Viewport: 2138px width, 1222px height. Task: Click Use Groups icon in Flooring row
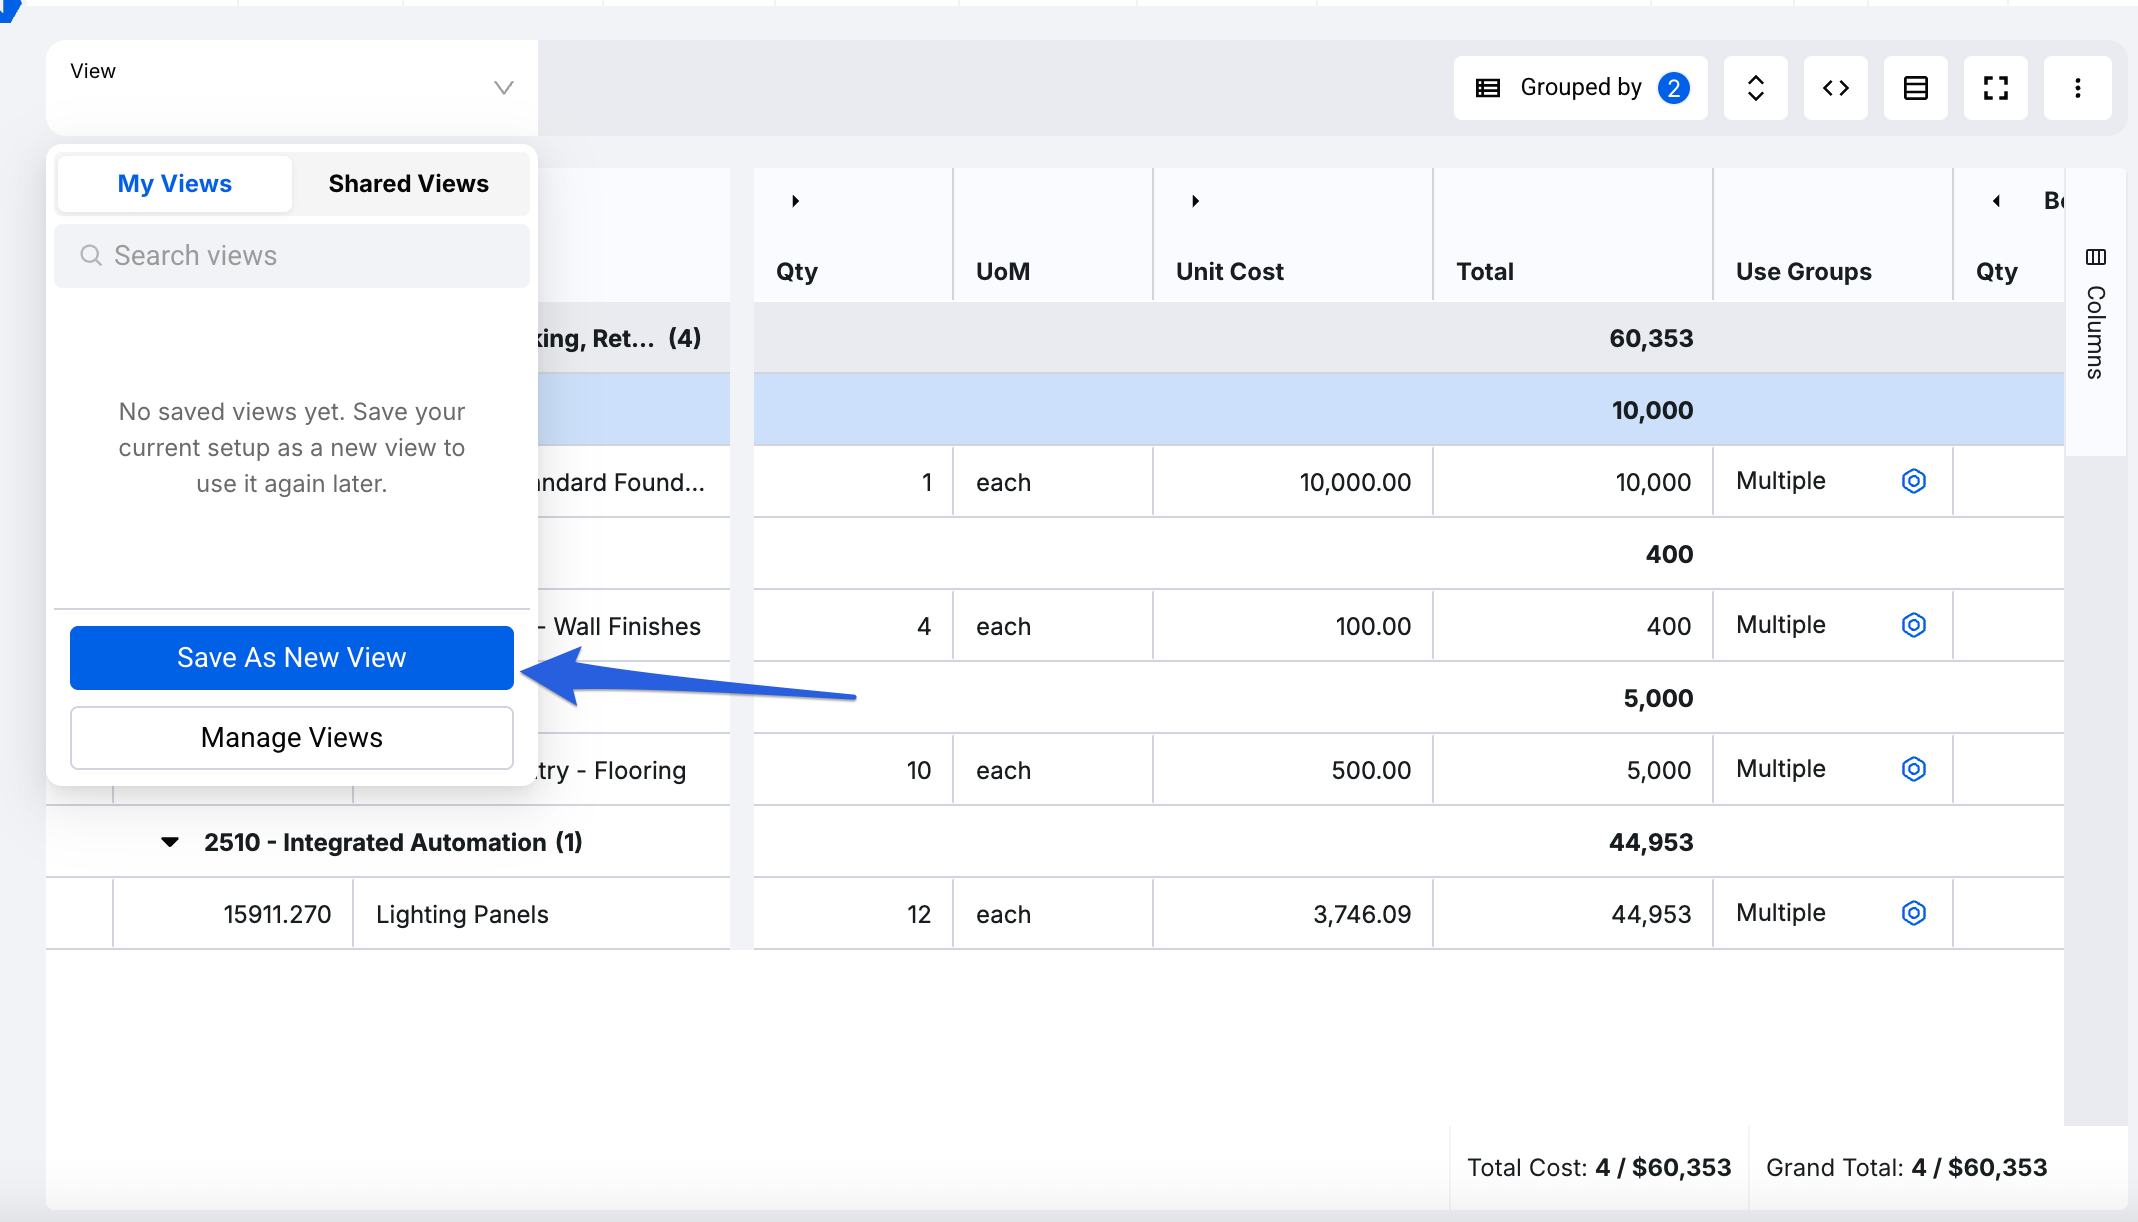point(1913,769)
